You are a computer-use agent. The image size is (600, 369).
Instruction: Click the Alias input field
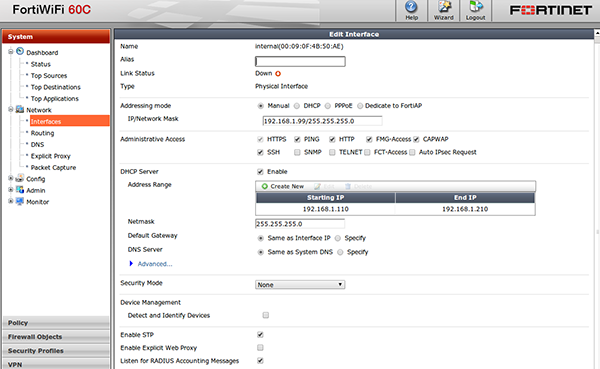pos(300,61)
